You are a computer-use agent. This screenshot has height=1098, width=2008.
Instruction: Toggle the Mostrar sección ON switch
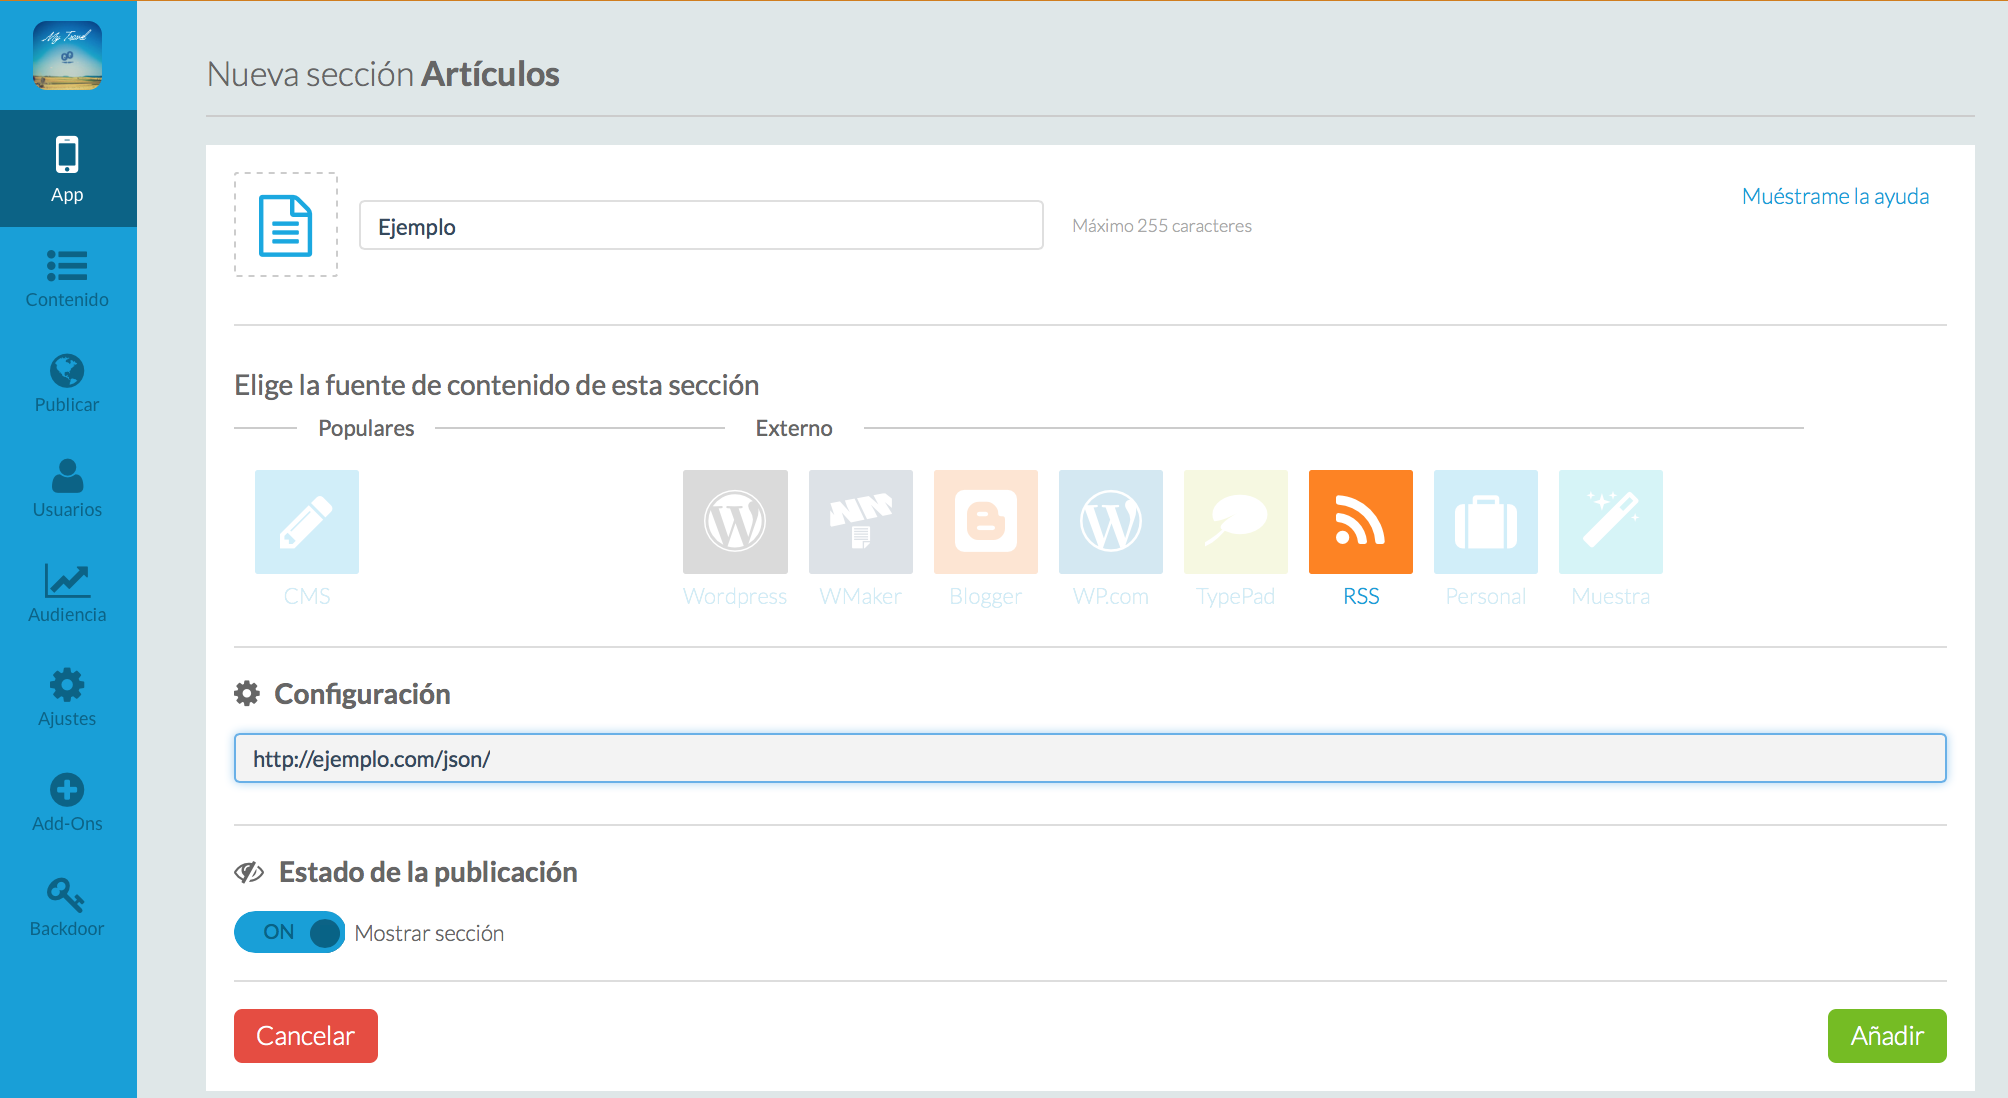pyautogui.click(x=289, y=932)
